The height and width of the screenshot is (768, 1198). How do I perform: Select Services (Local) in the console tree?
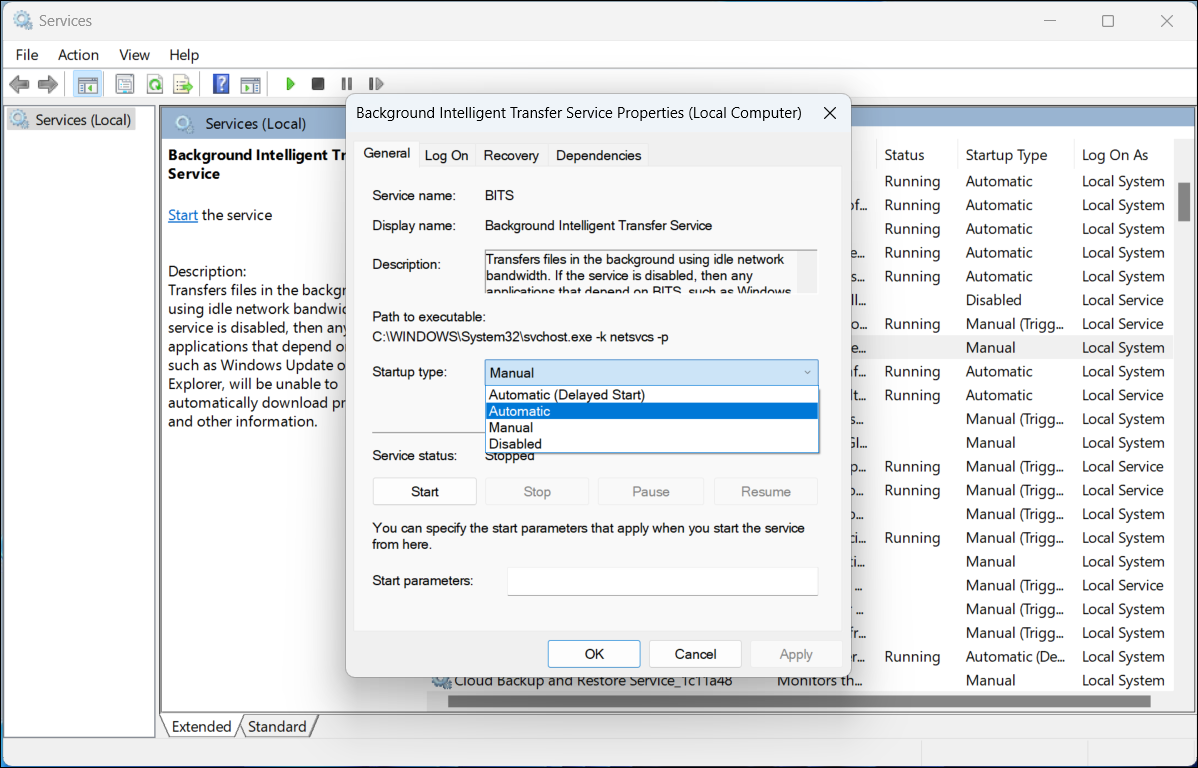click(x=72, y=120)
